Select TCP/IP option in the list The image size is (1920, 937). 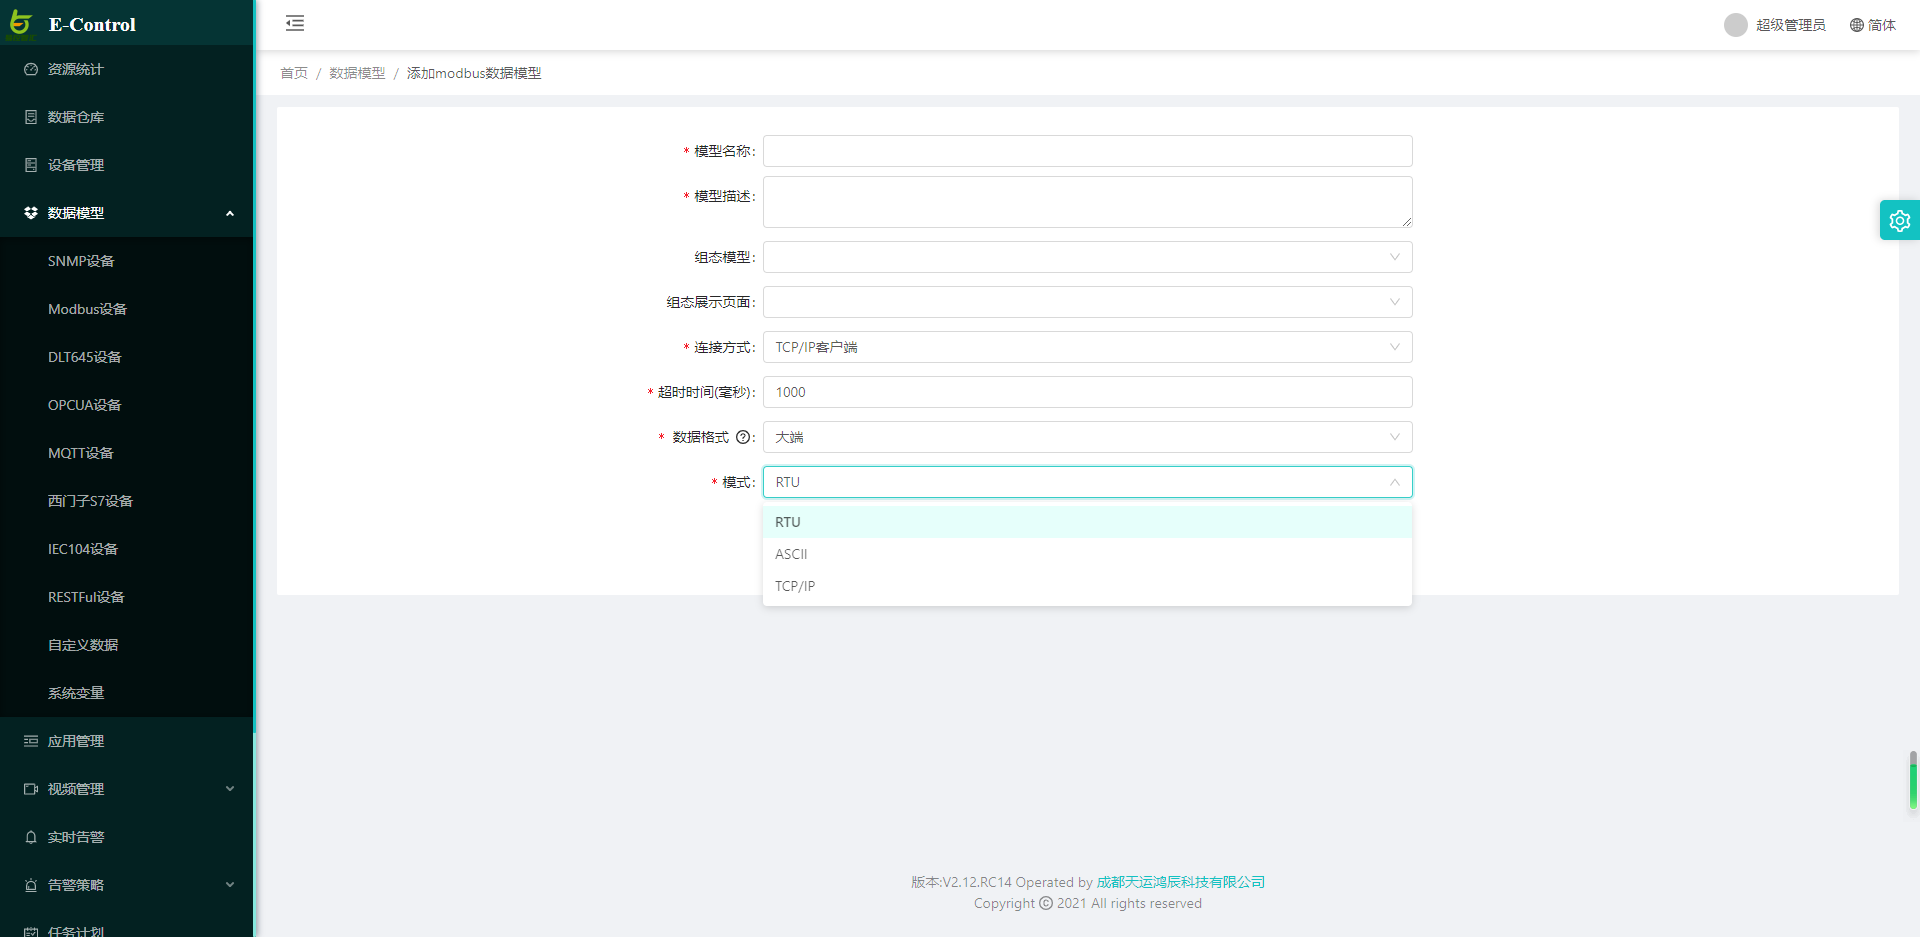pyautogui.click(x=1088, y=586)
